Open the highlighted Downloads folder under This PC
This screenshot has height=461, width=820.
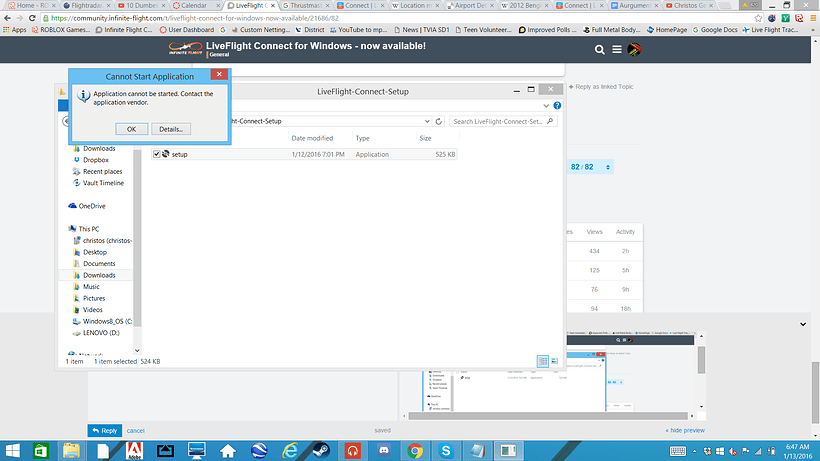[x=99, y=275]
